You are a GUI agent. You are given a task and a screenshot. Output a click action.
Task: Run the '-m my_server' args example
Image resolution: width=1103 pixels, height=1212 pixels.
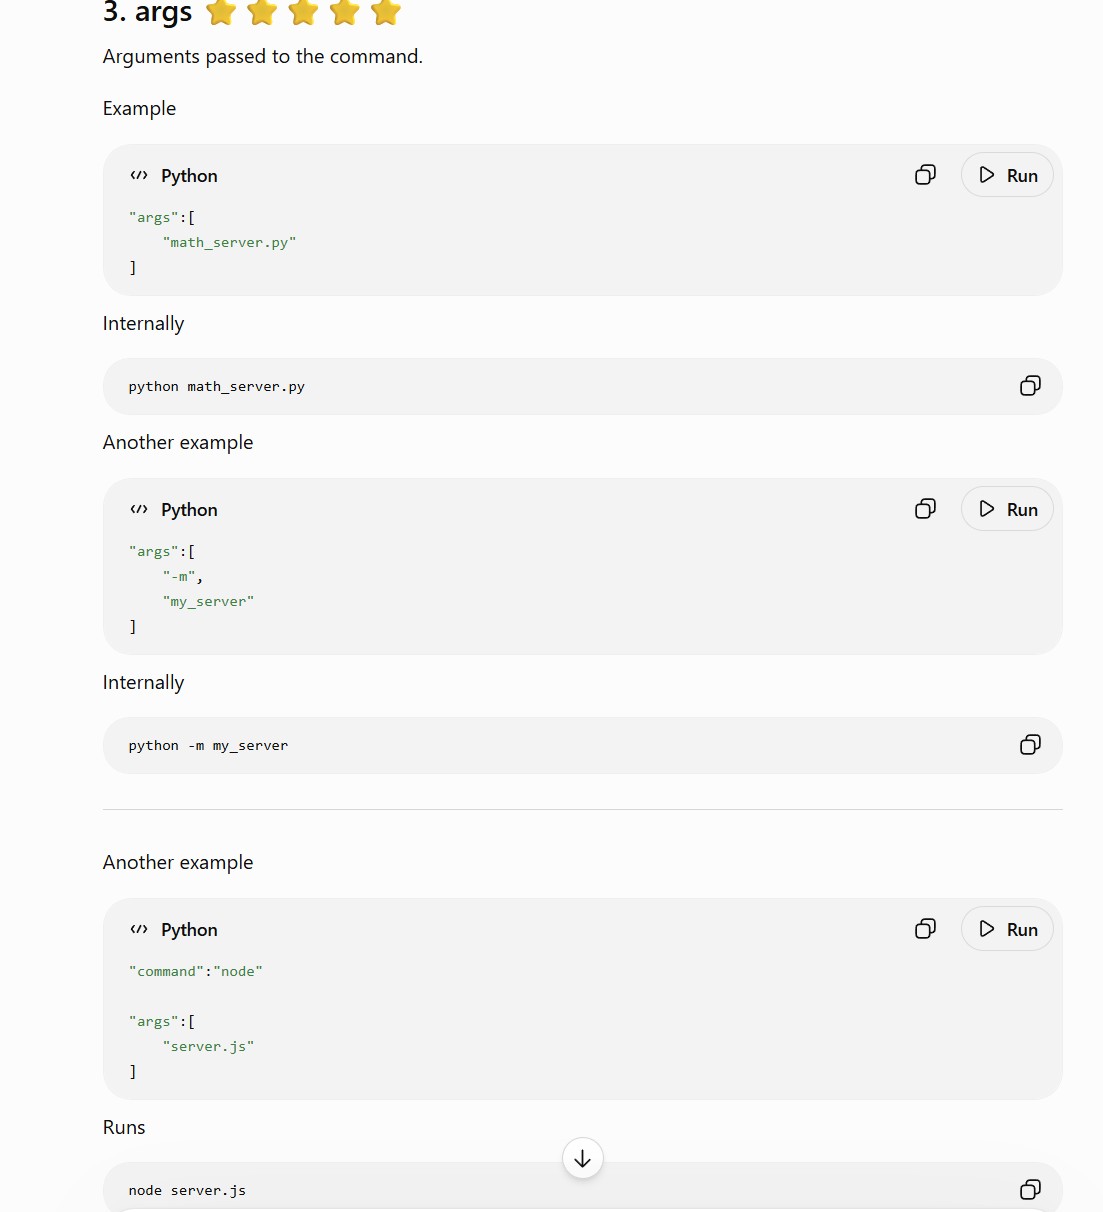point(1007,509)
